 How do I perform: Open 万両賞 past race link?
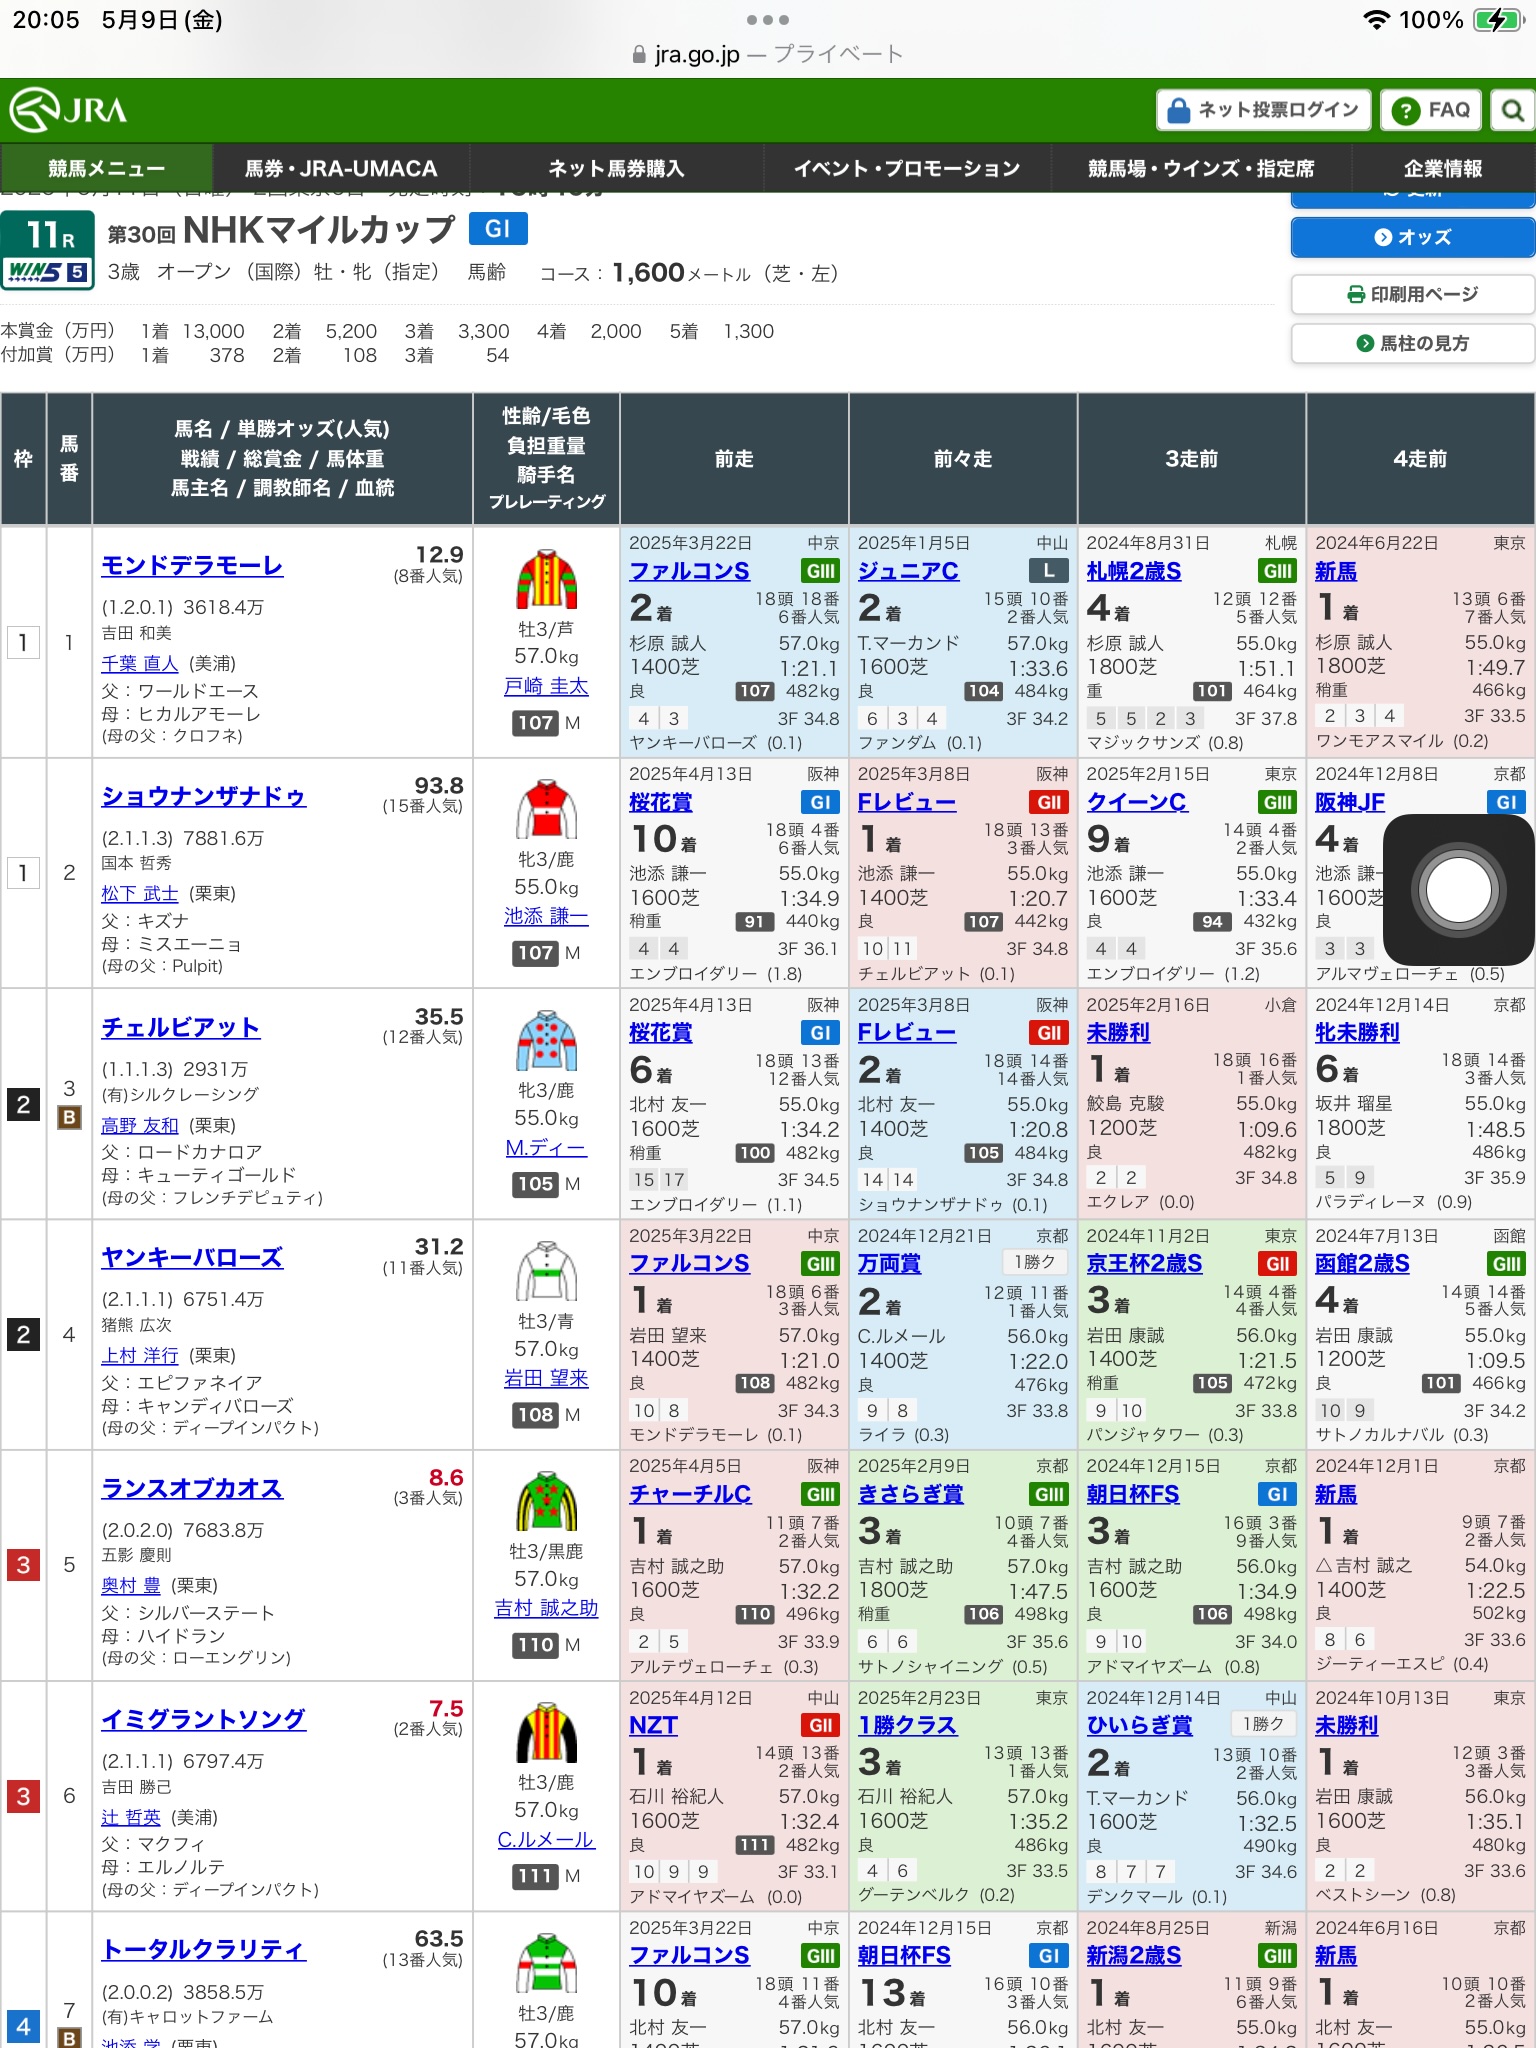tap(889, 1264)
